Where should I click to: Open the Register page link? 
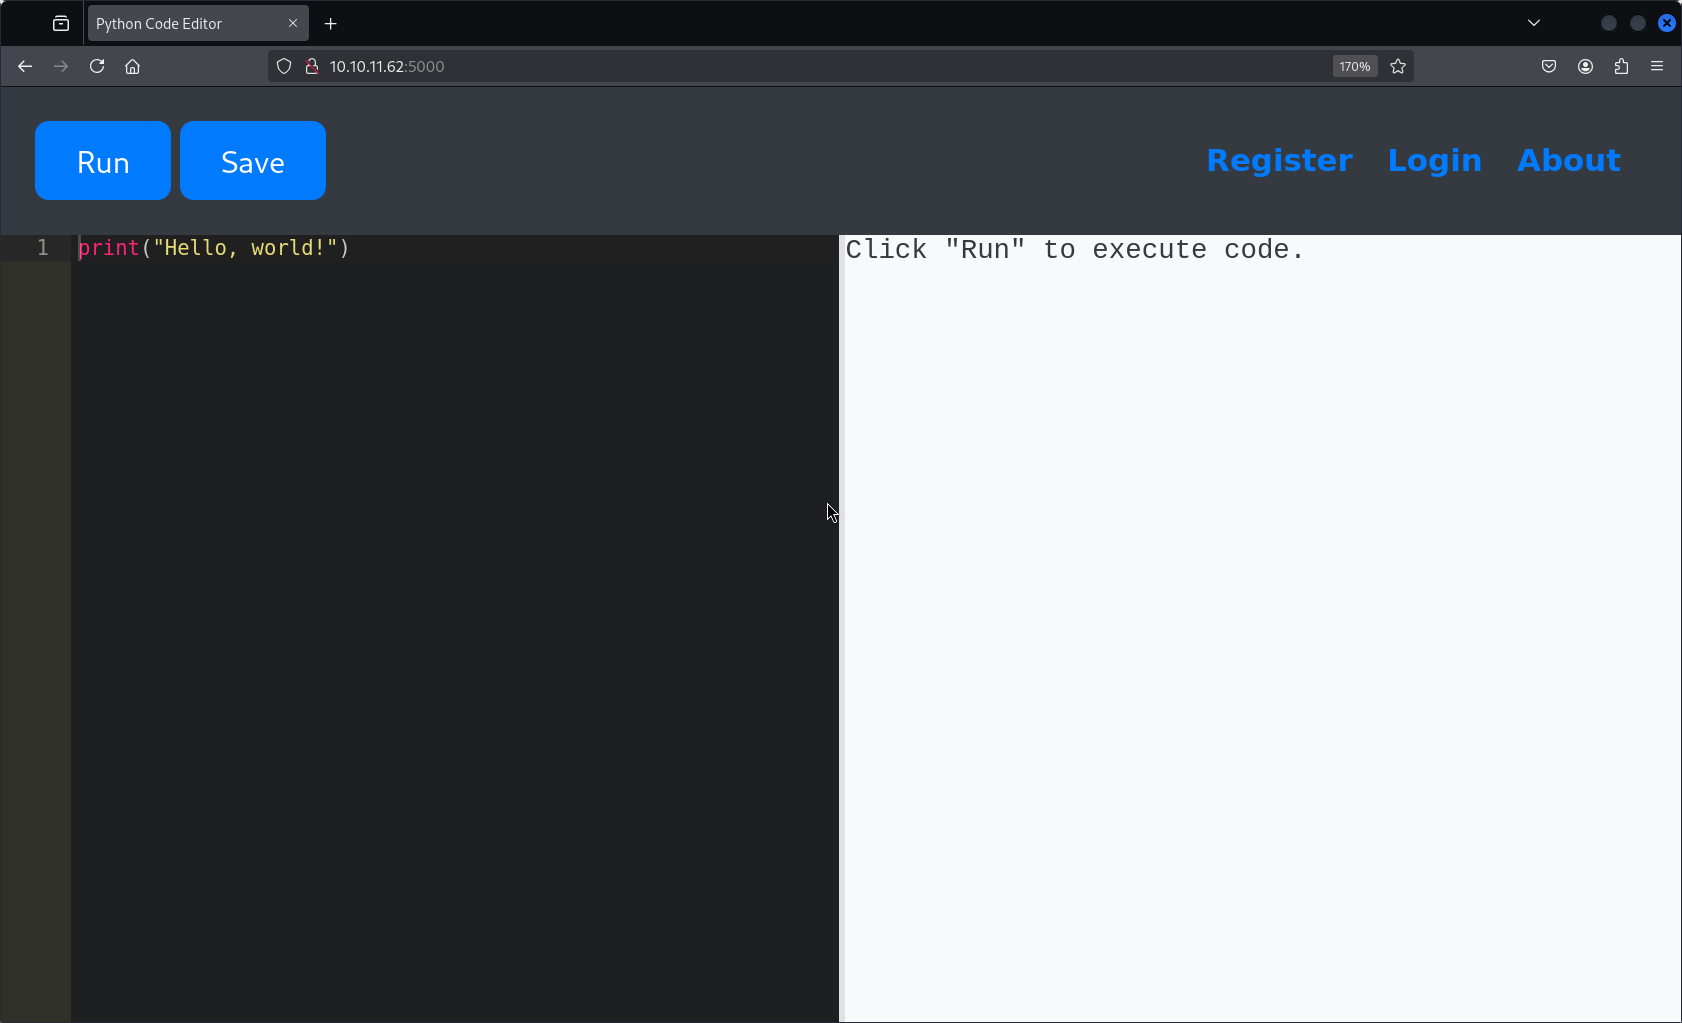[x=1279, y=161]
